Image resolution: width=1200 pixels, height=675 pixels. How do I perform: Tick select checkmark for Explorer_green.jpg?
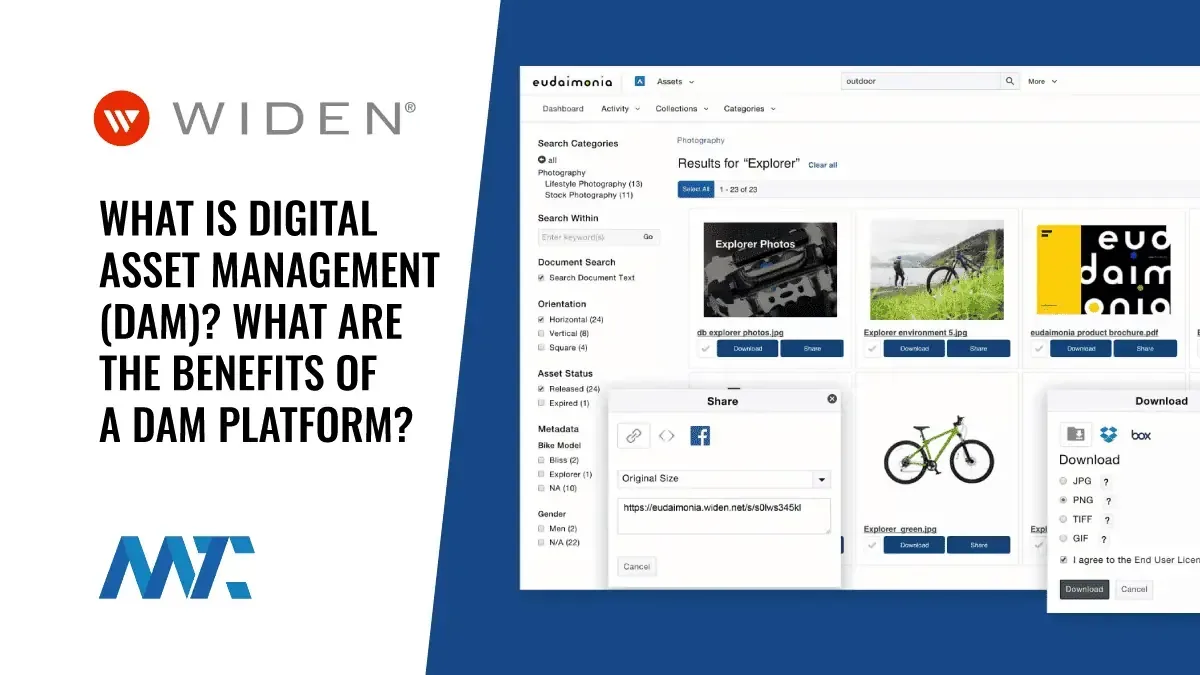point(872,546)
